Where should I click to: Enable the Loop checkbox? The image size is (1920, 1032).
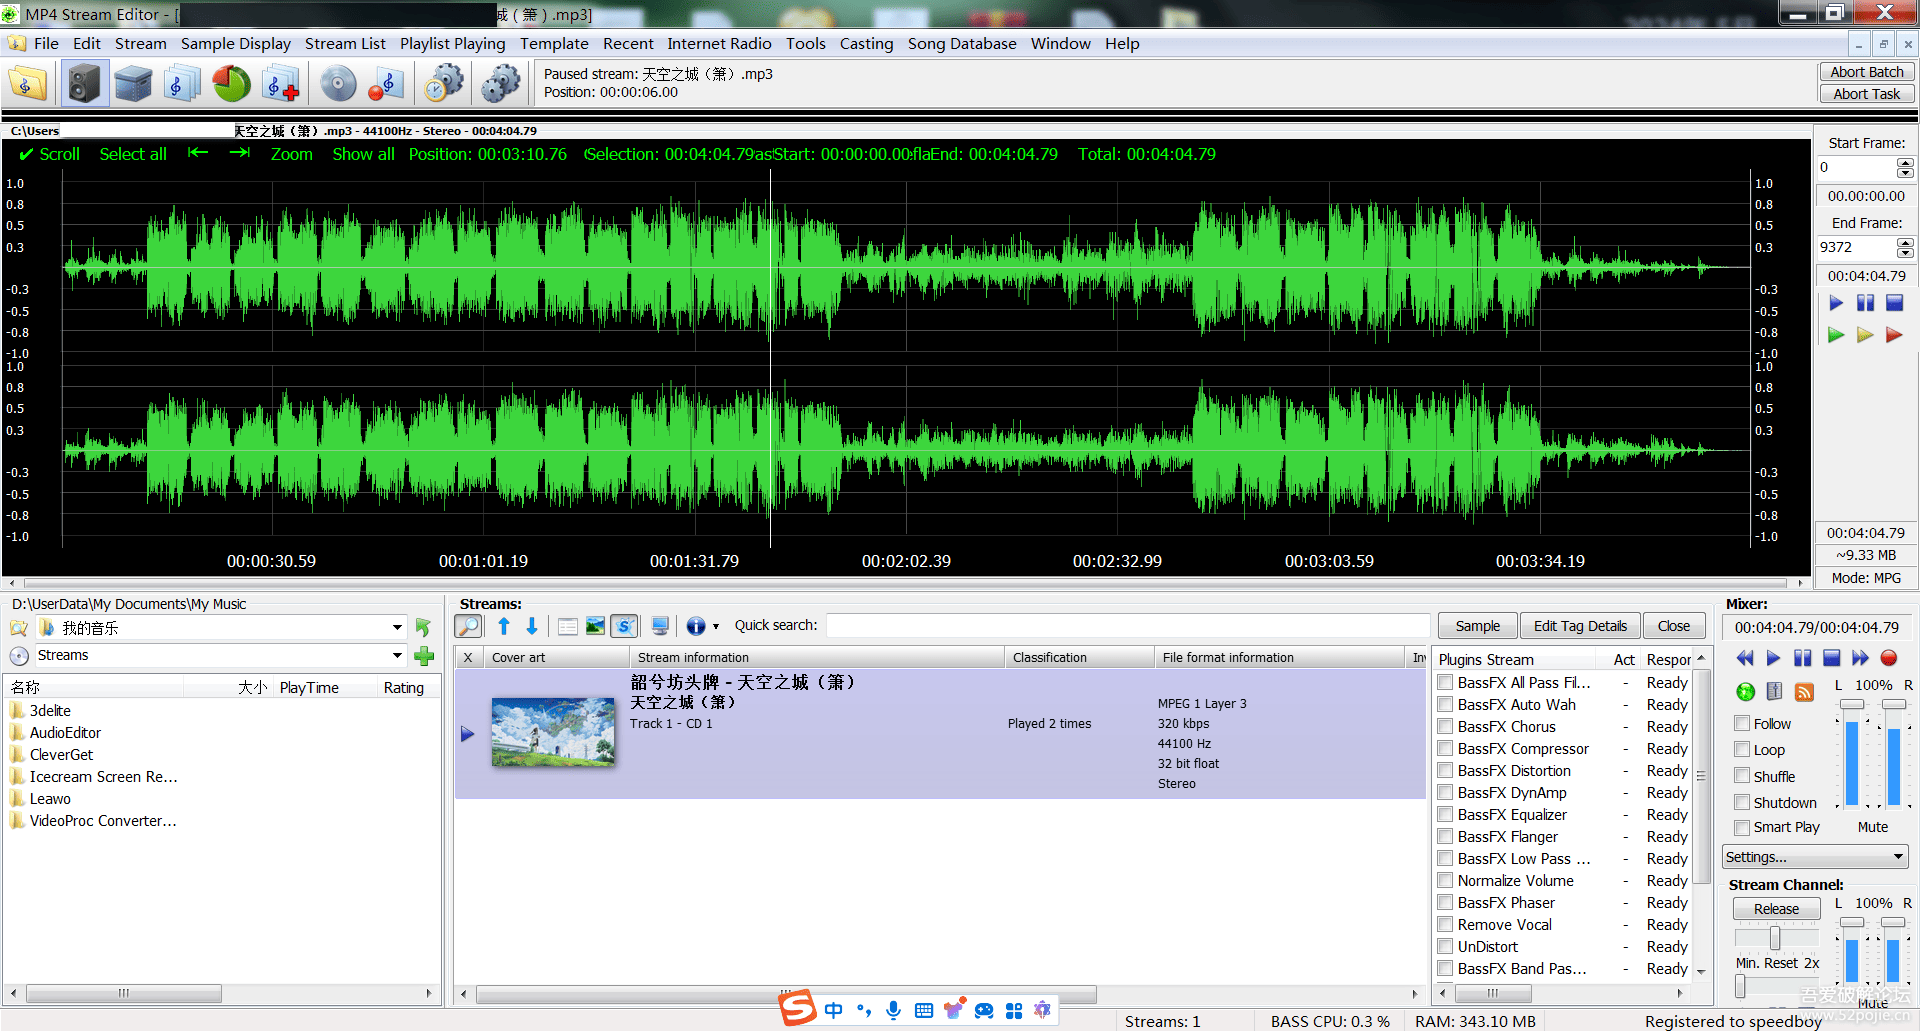tap(1742, 750)
